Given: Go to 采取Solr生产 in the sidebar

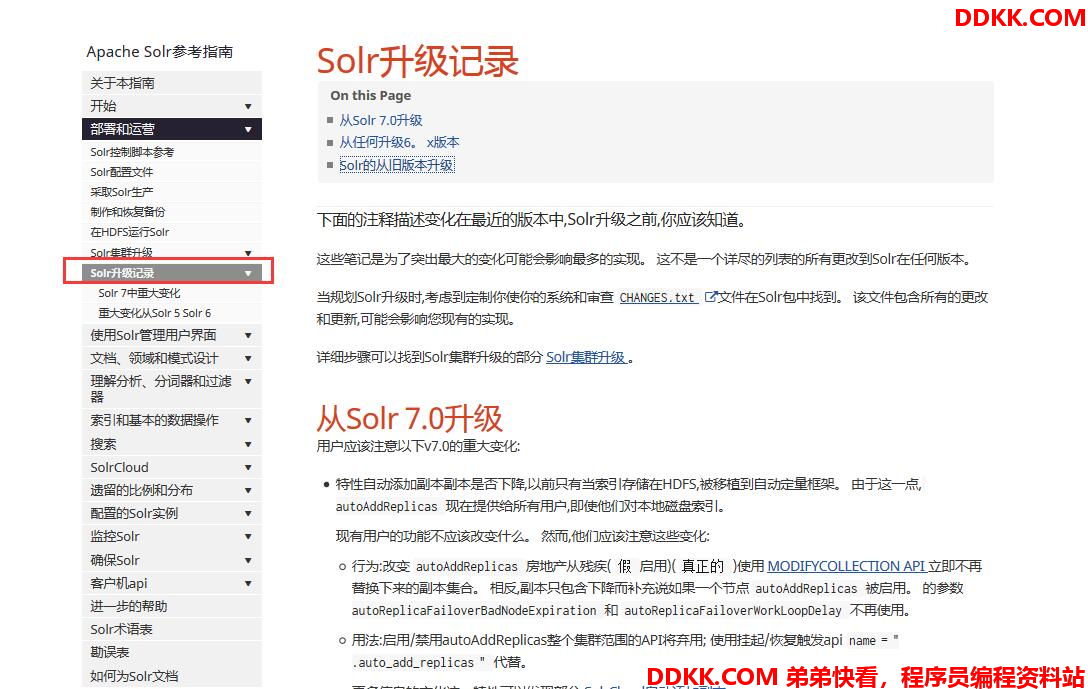Looking at the screenshot, I should click(x=172, y=192).
